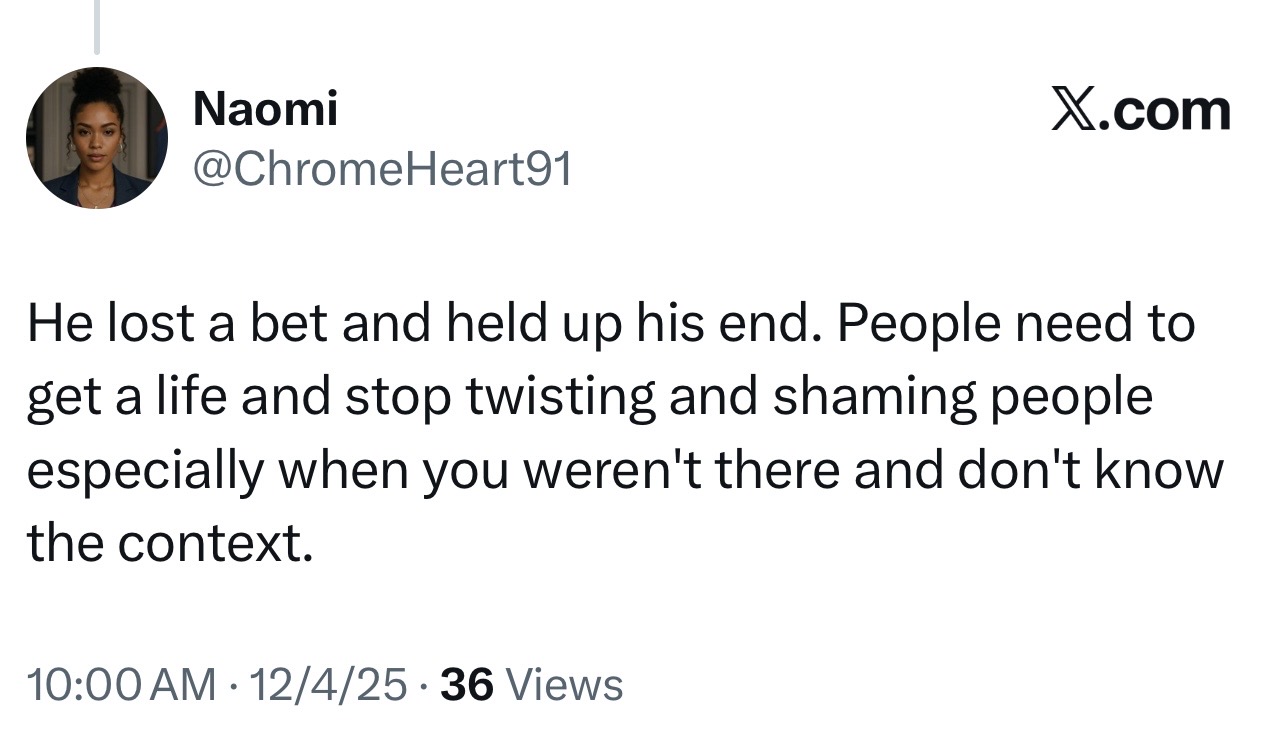The width and height of the screenshot is (1263, 744).
Task: Open the @ChromeHeart91 handle link
Action: (x=382, y=170)
